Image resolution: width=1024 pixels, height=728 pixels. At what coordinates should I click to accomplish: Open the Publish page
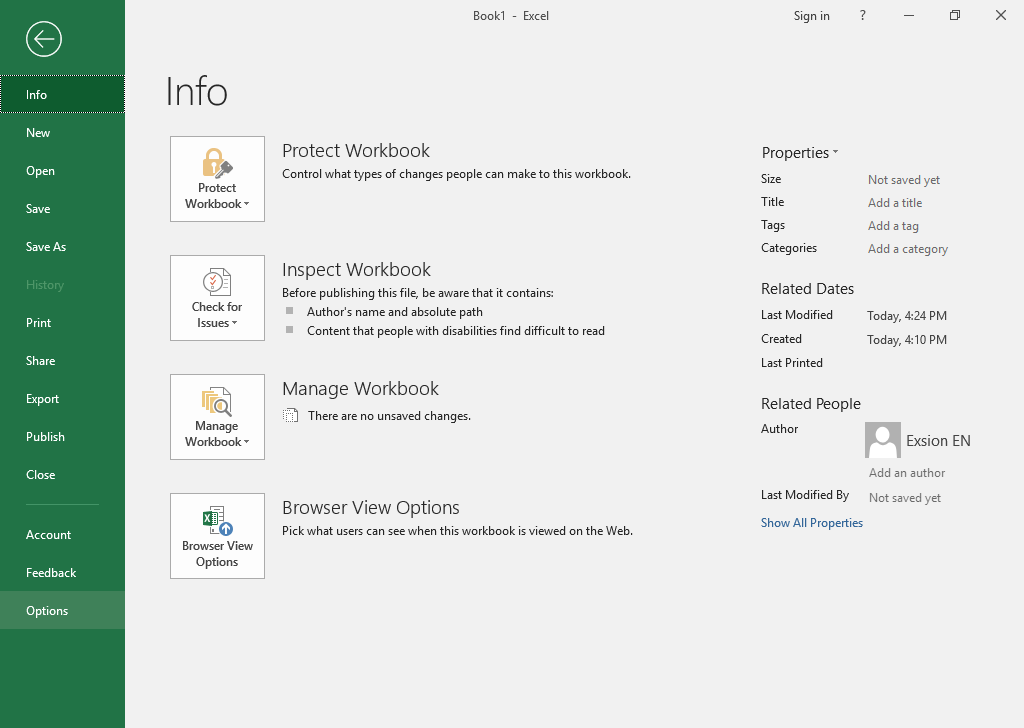[x=62, y=437]
